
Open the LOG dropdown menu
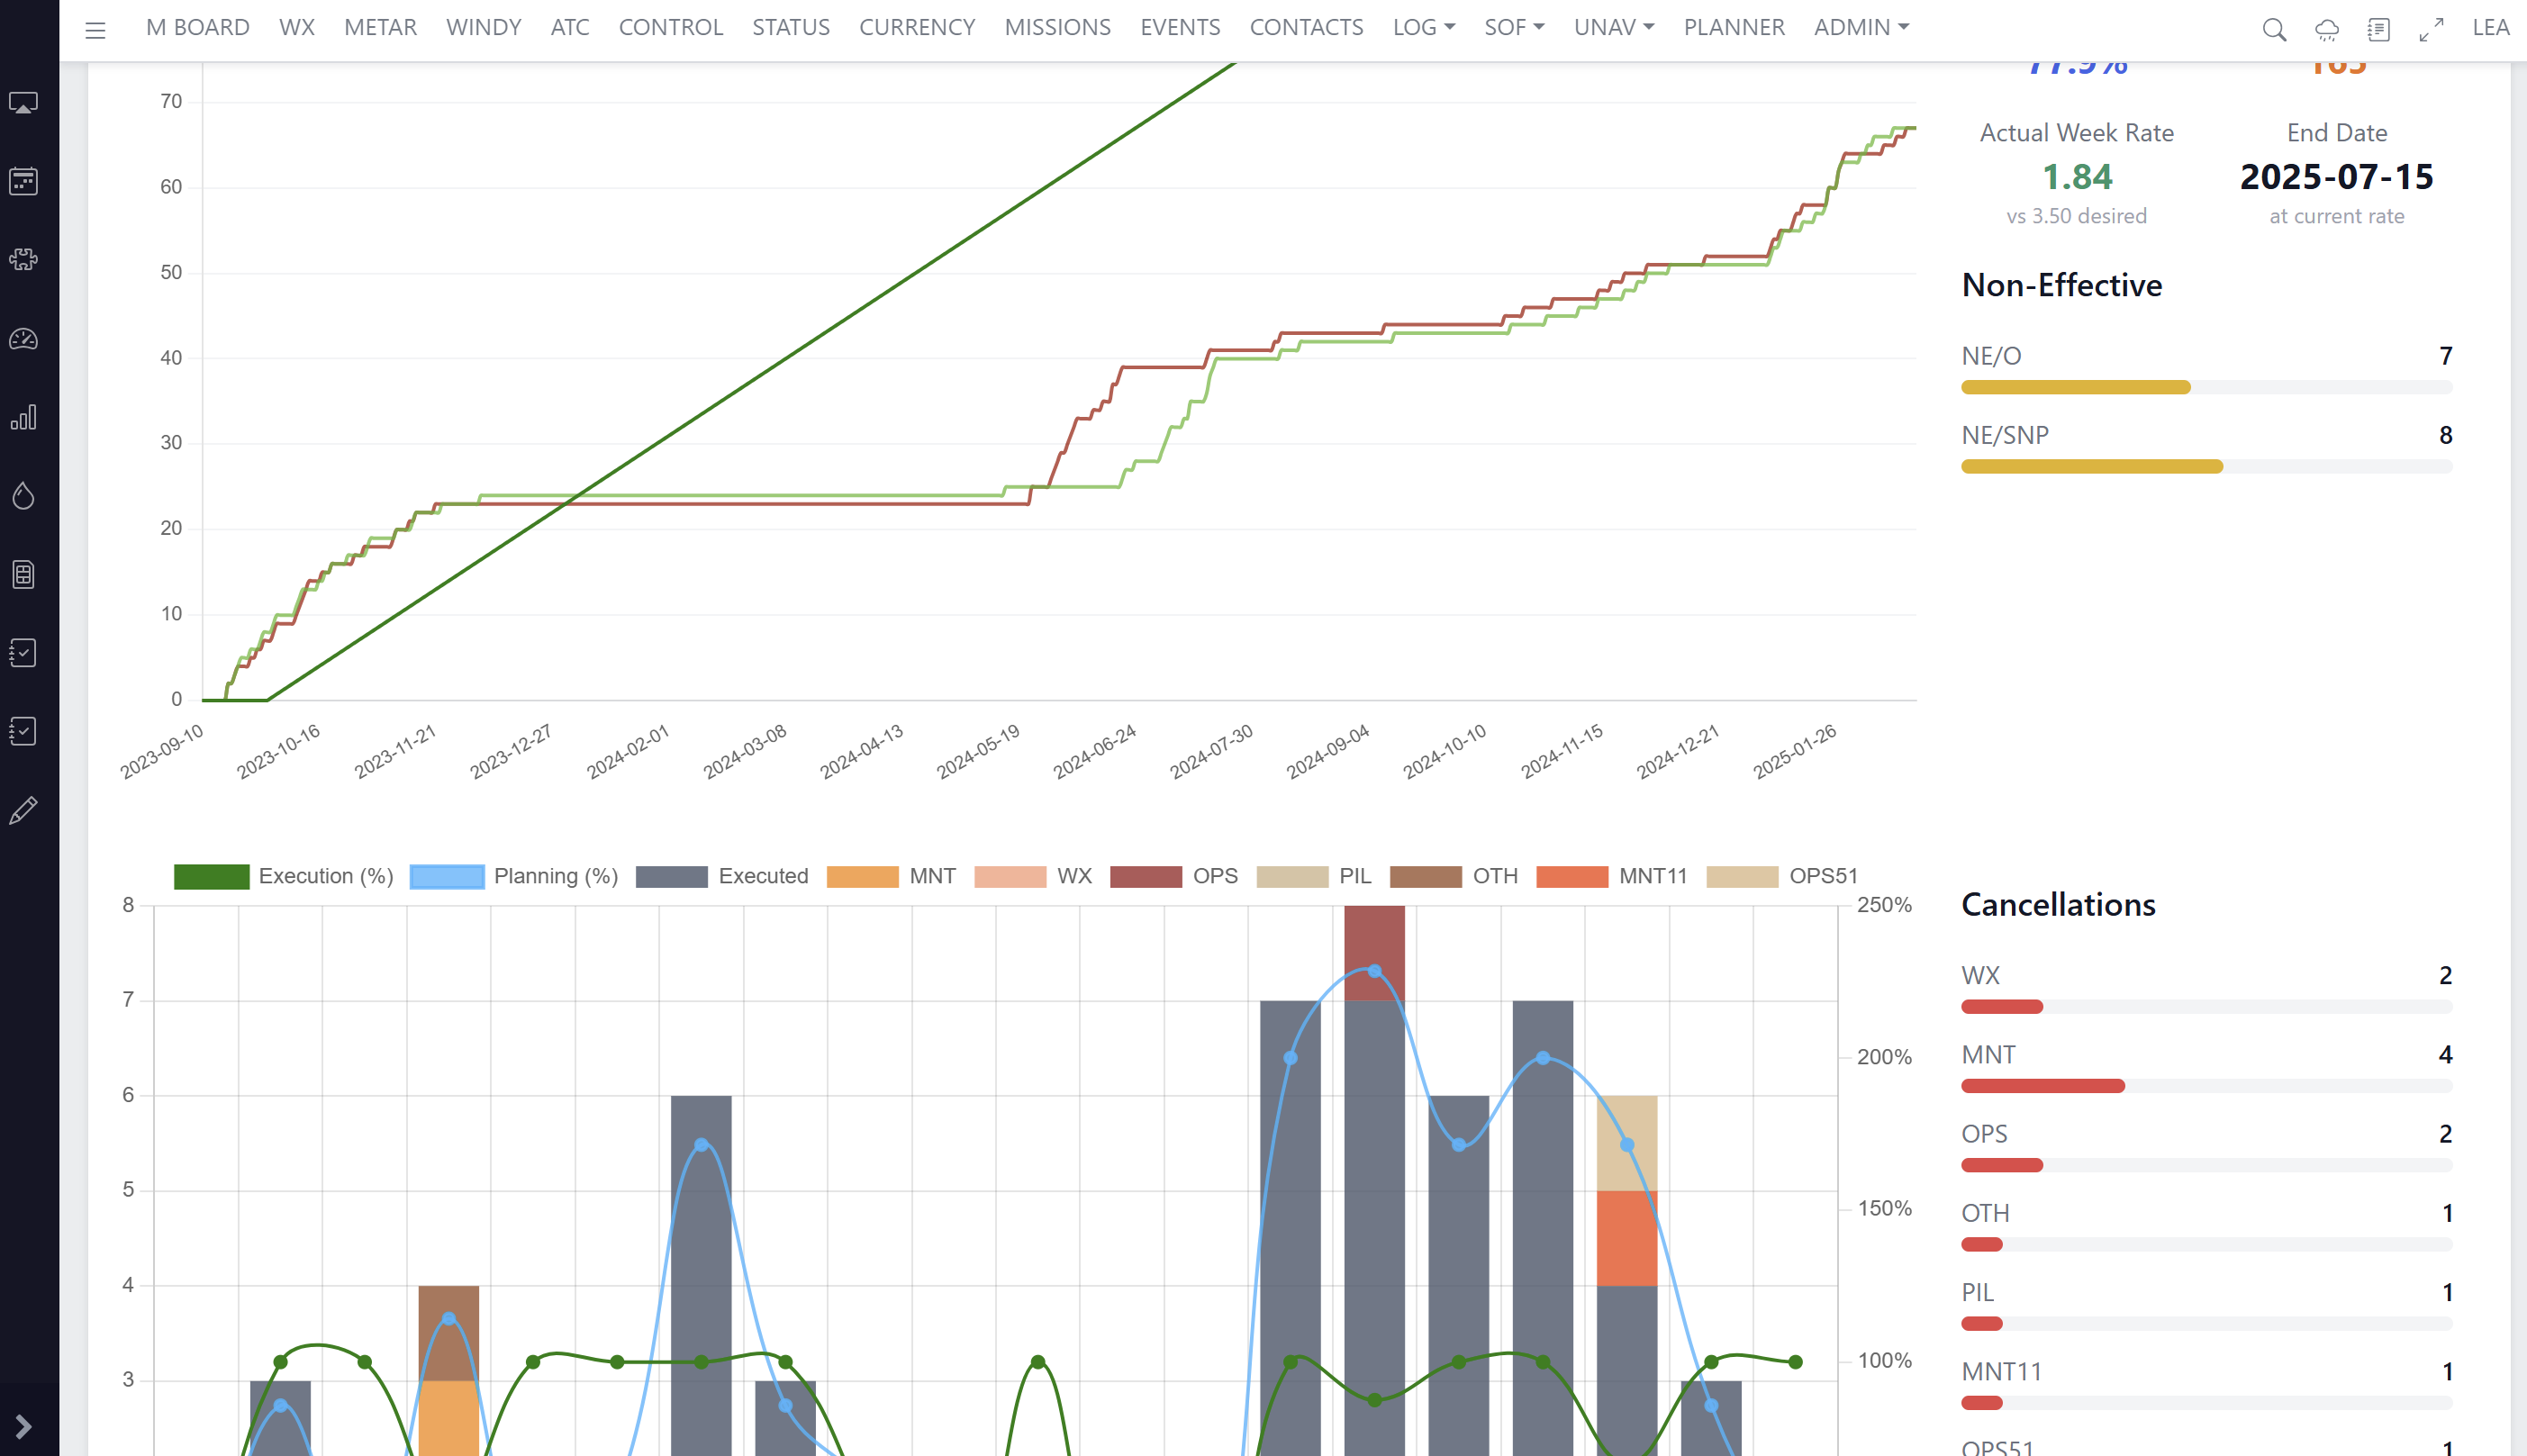1424,27
